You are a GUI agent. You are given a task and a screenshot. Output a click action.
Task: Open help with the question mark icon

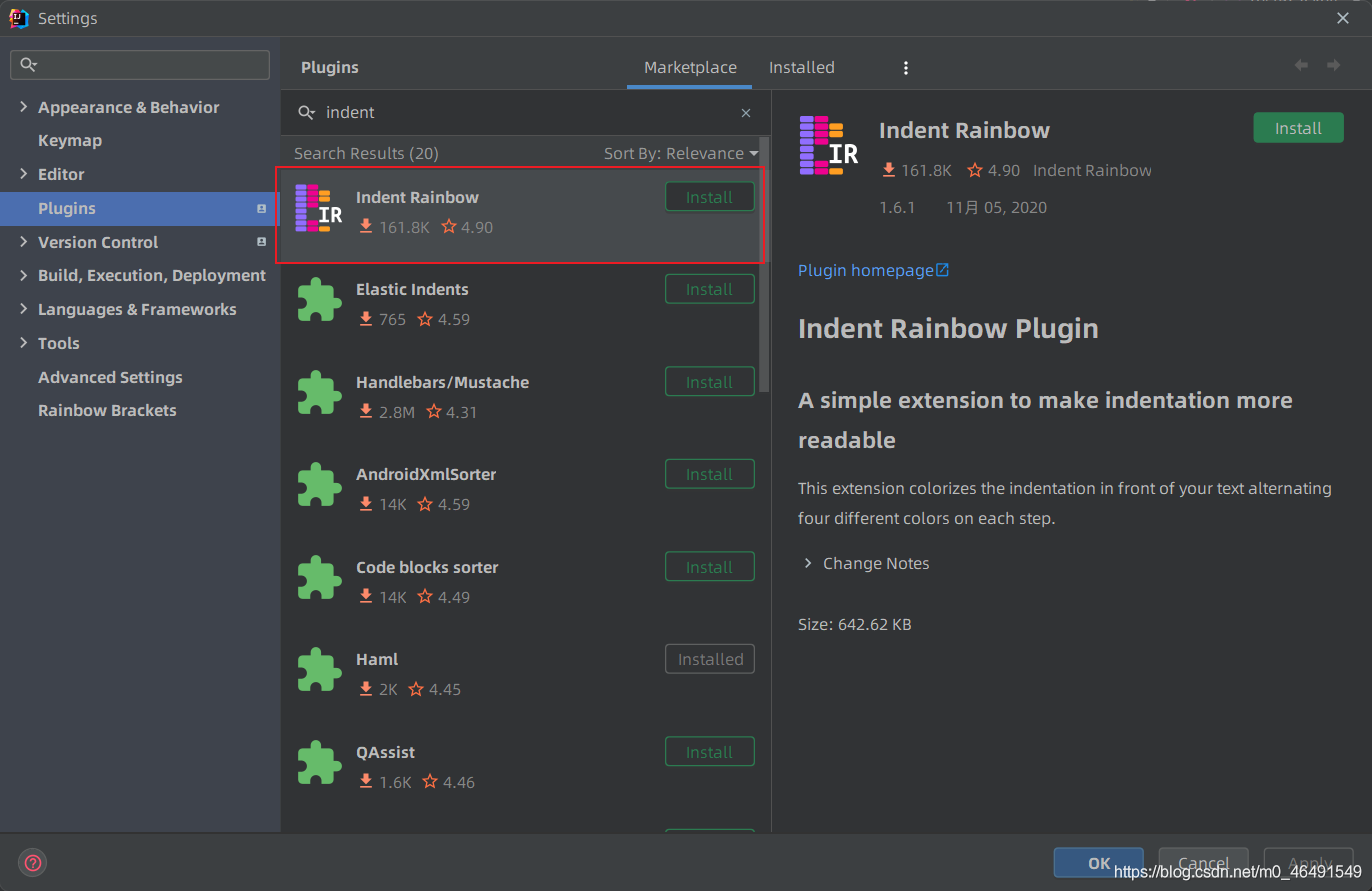click(x=33, y=862)
